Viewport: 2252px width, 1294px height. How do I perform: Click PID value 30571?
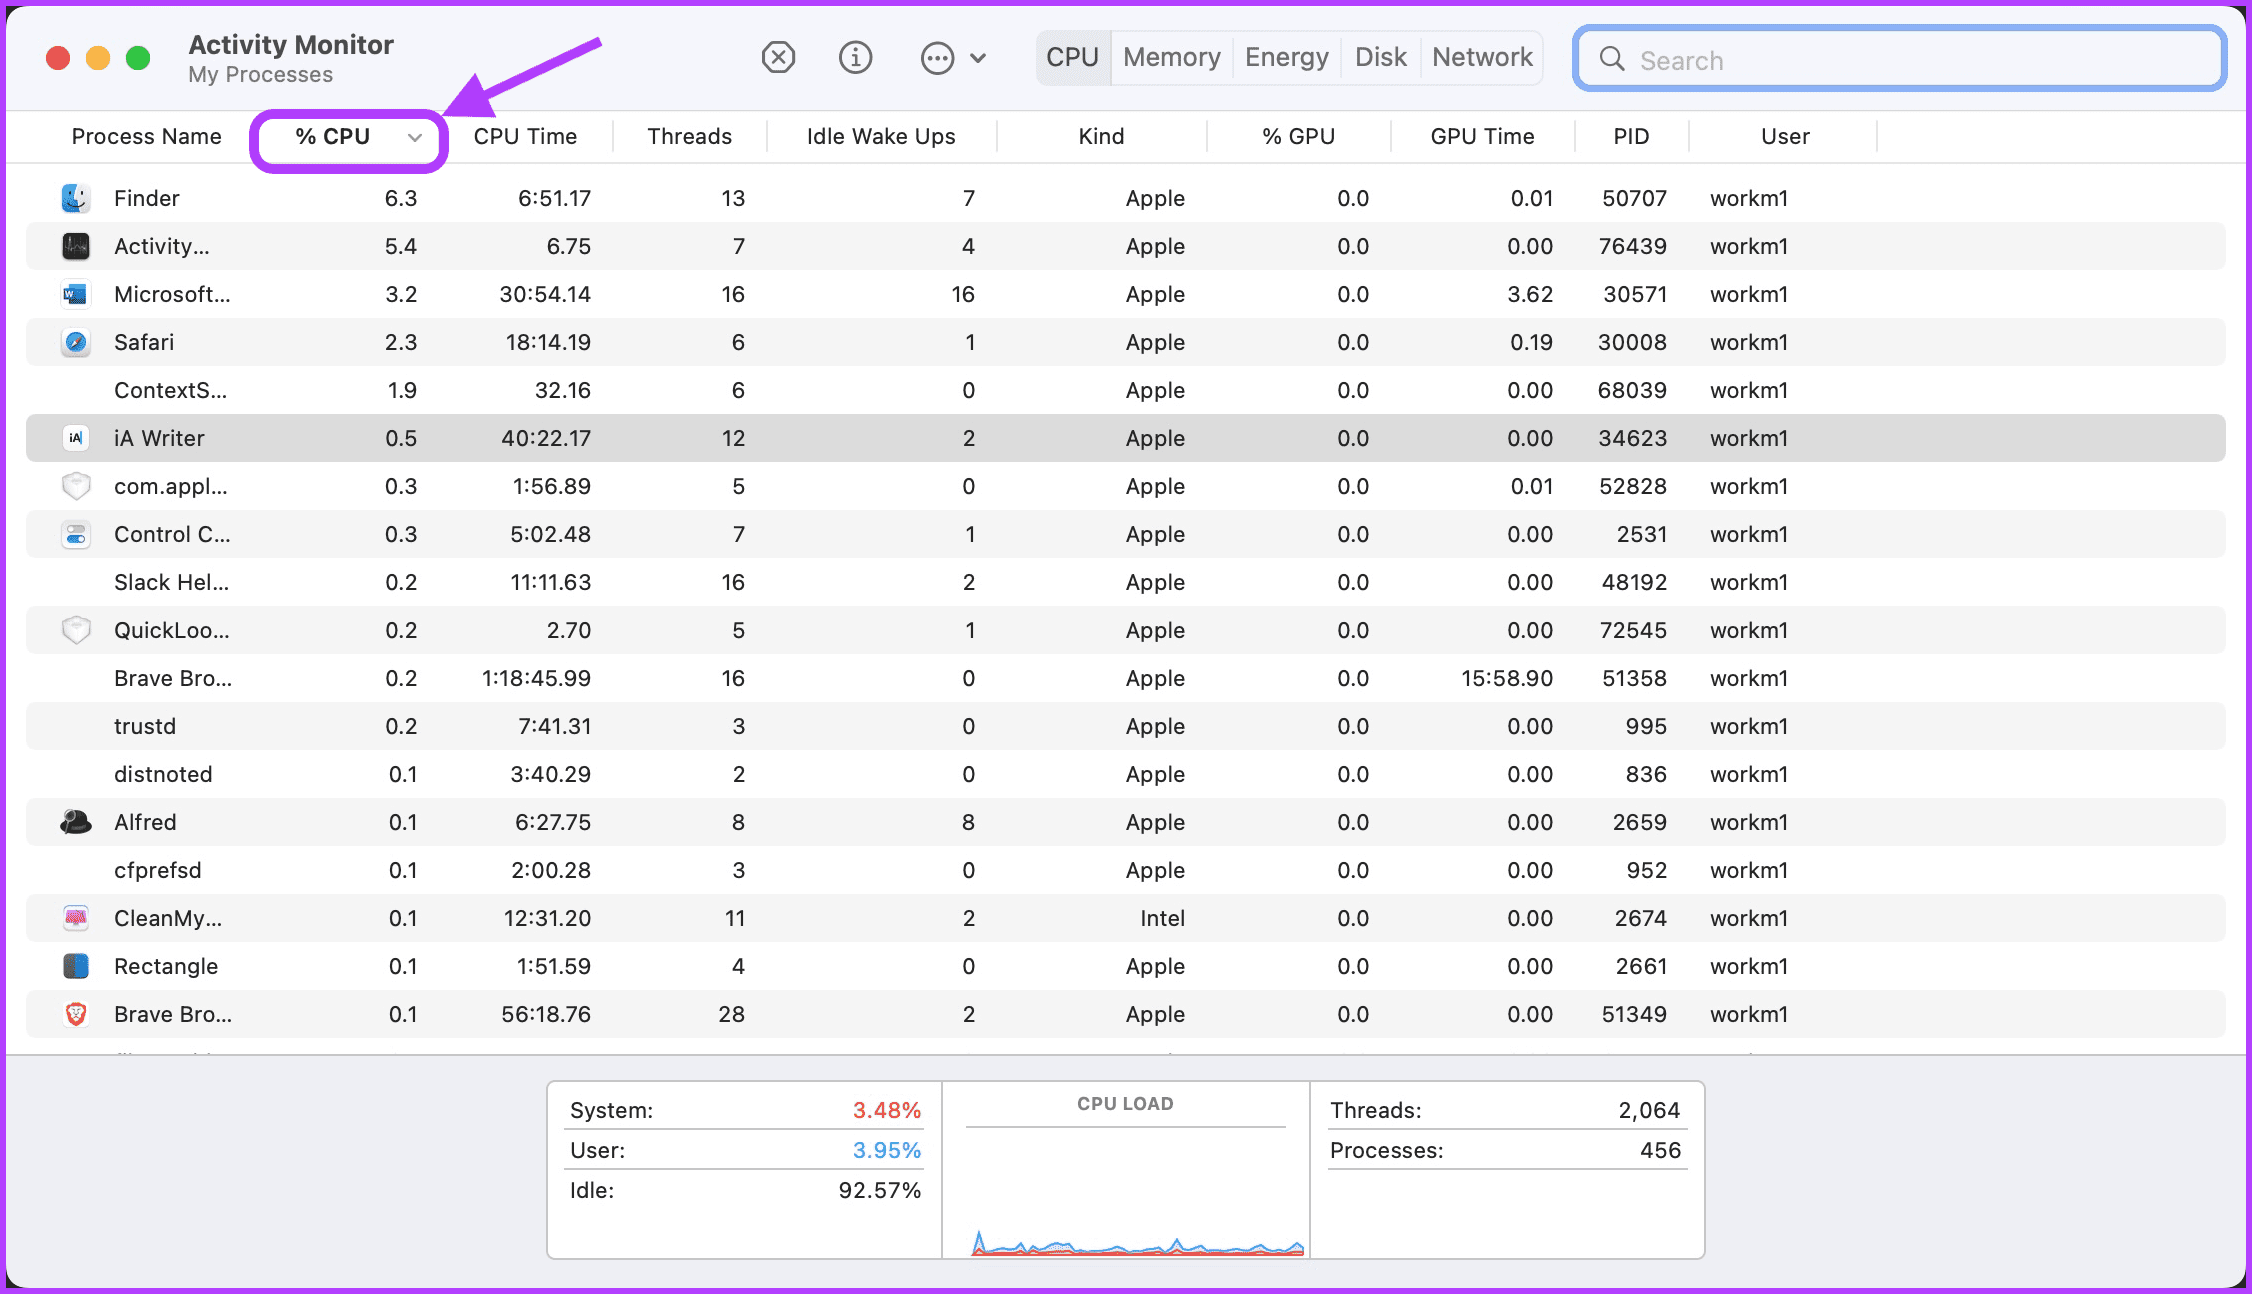tap(1634, 294)
